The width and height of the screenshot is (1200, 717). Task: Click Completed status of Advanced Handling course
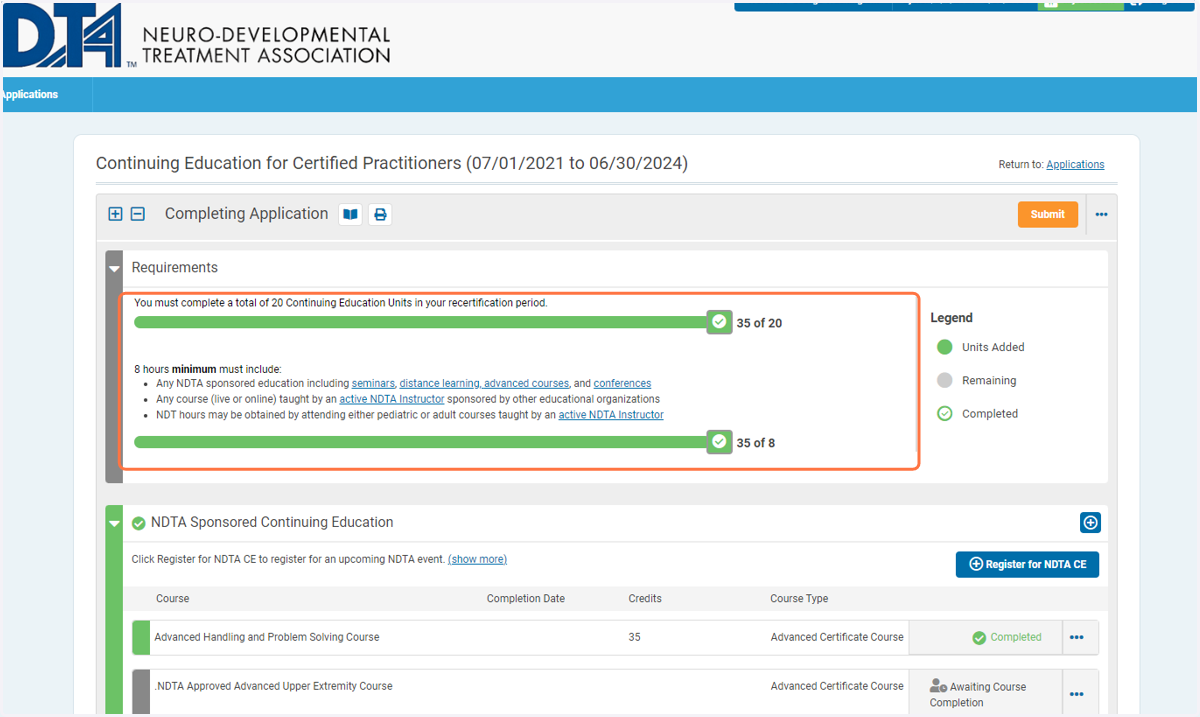click(1007, 638)
